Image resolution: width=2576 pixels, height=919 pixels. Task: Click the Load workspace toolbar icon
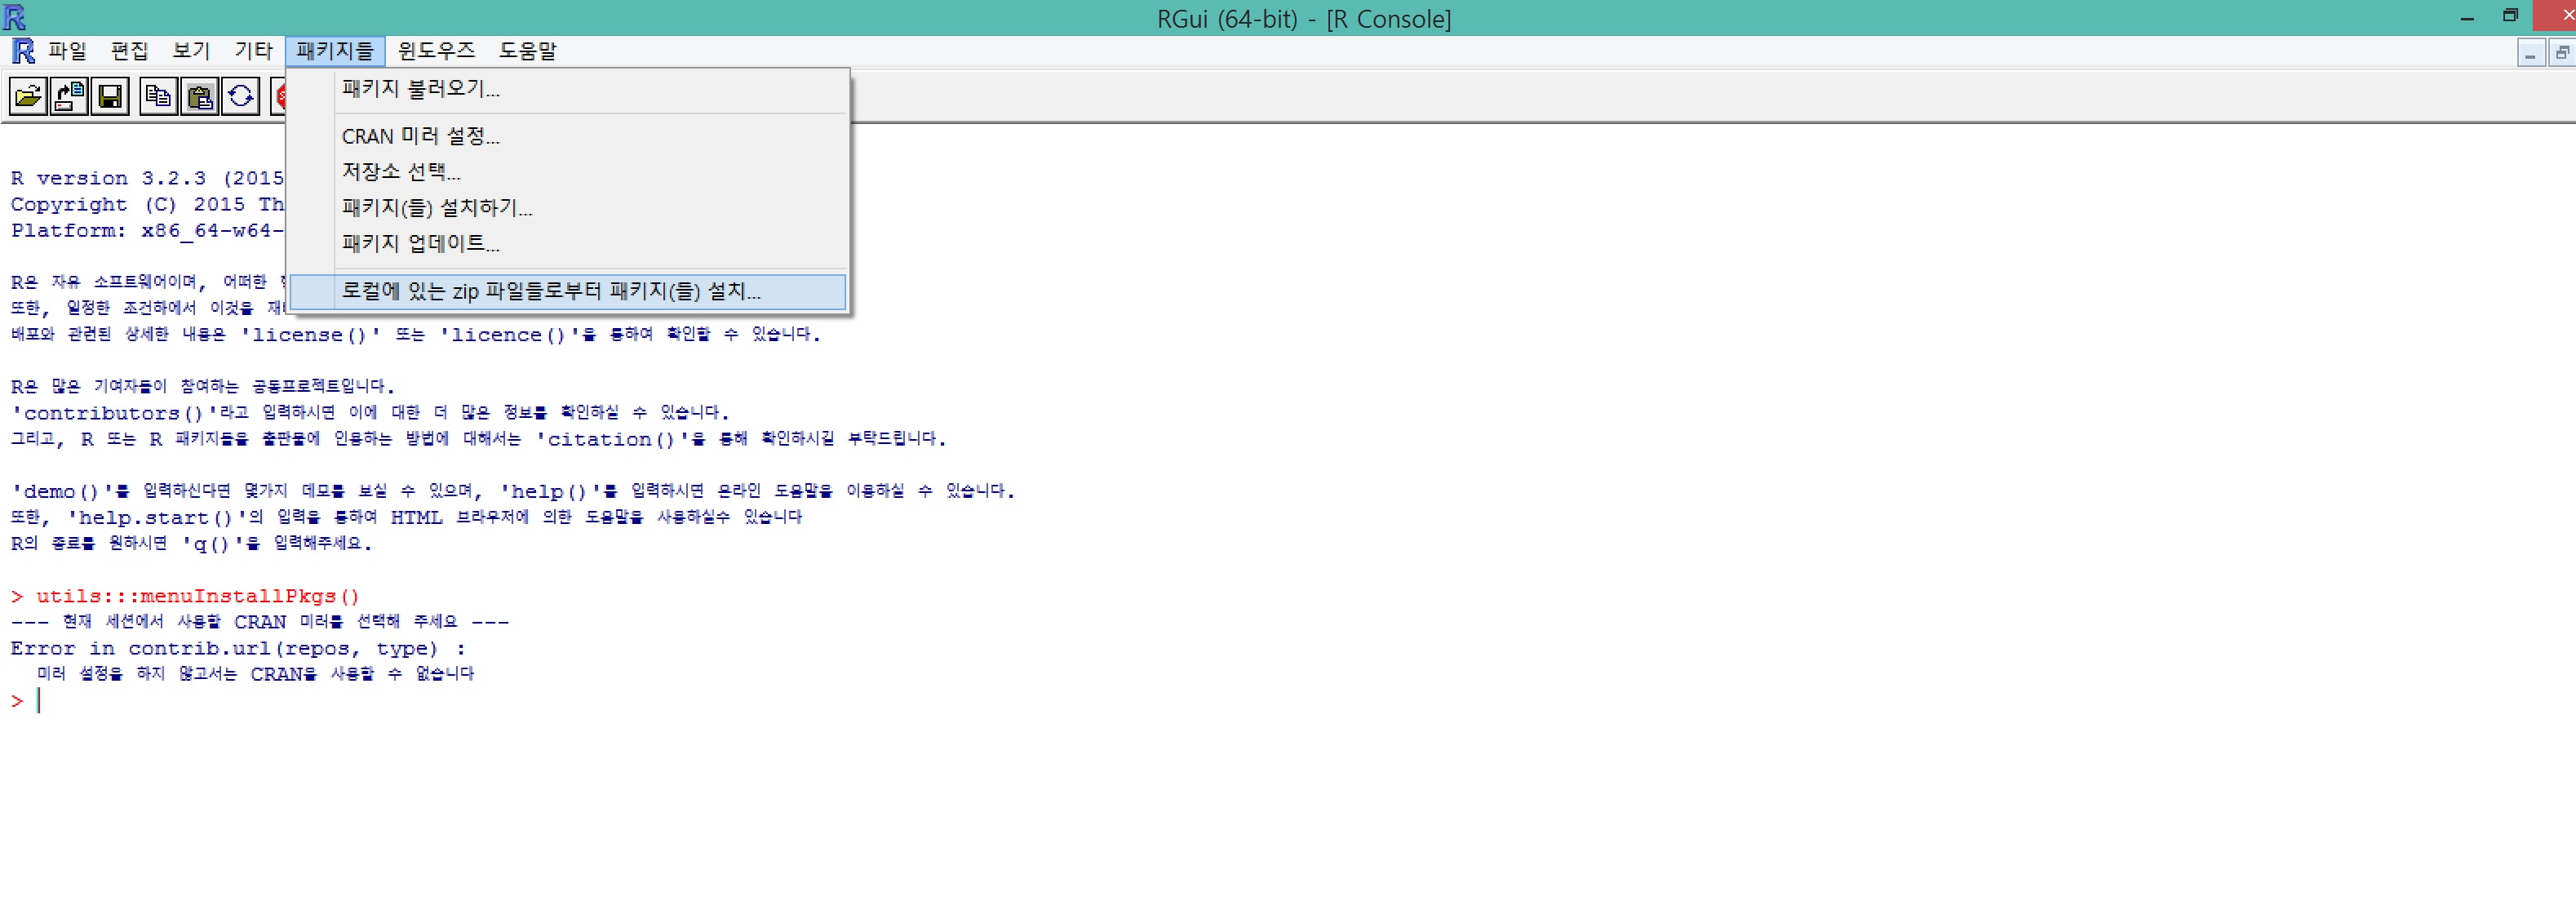(69, 96)
